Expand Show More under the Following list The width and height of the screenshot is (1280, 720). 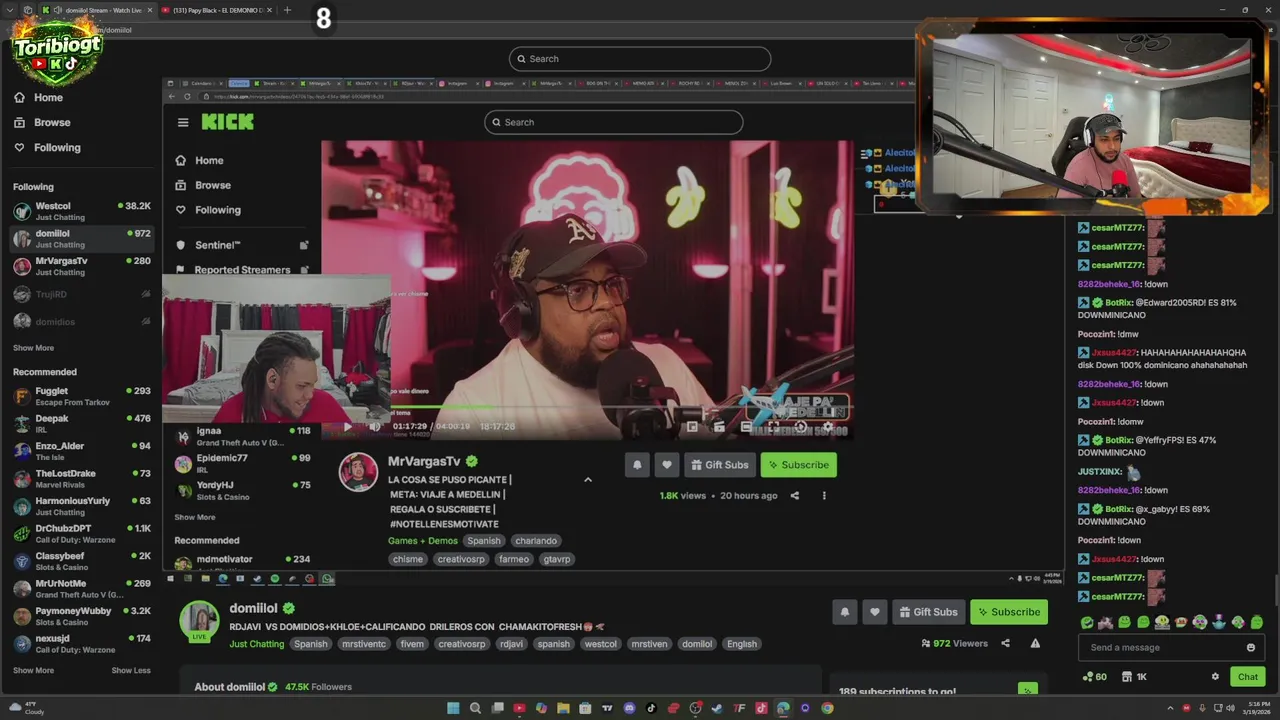pyautogui.click(x=33, y=348)
